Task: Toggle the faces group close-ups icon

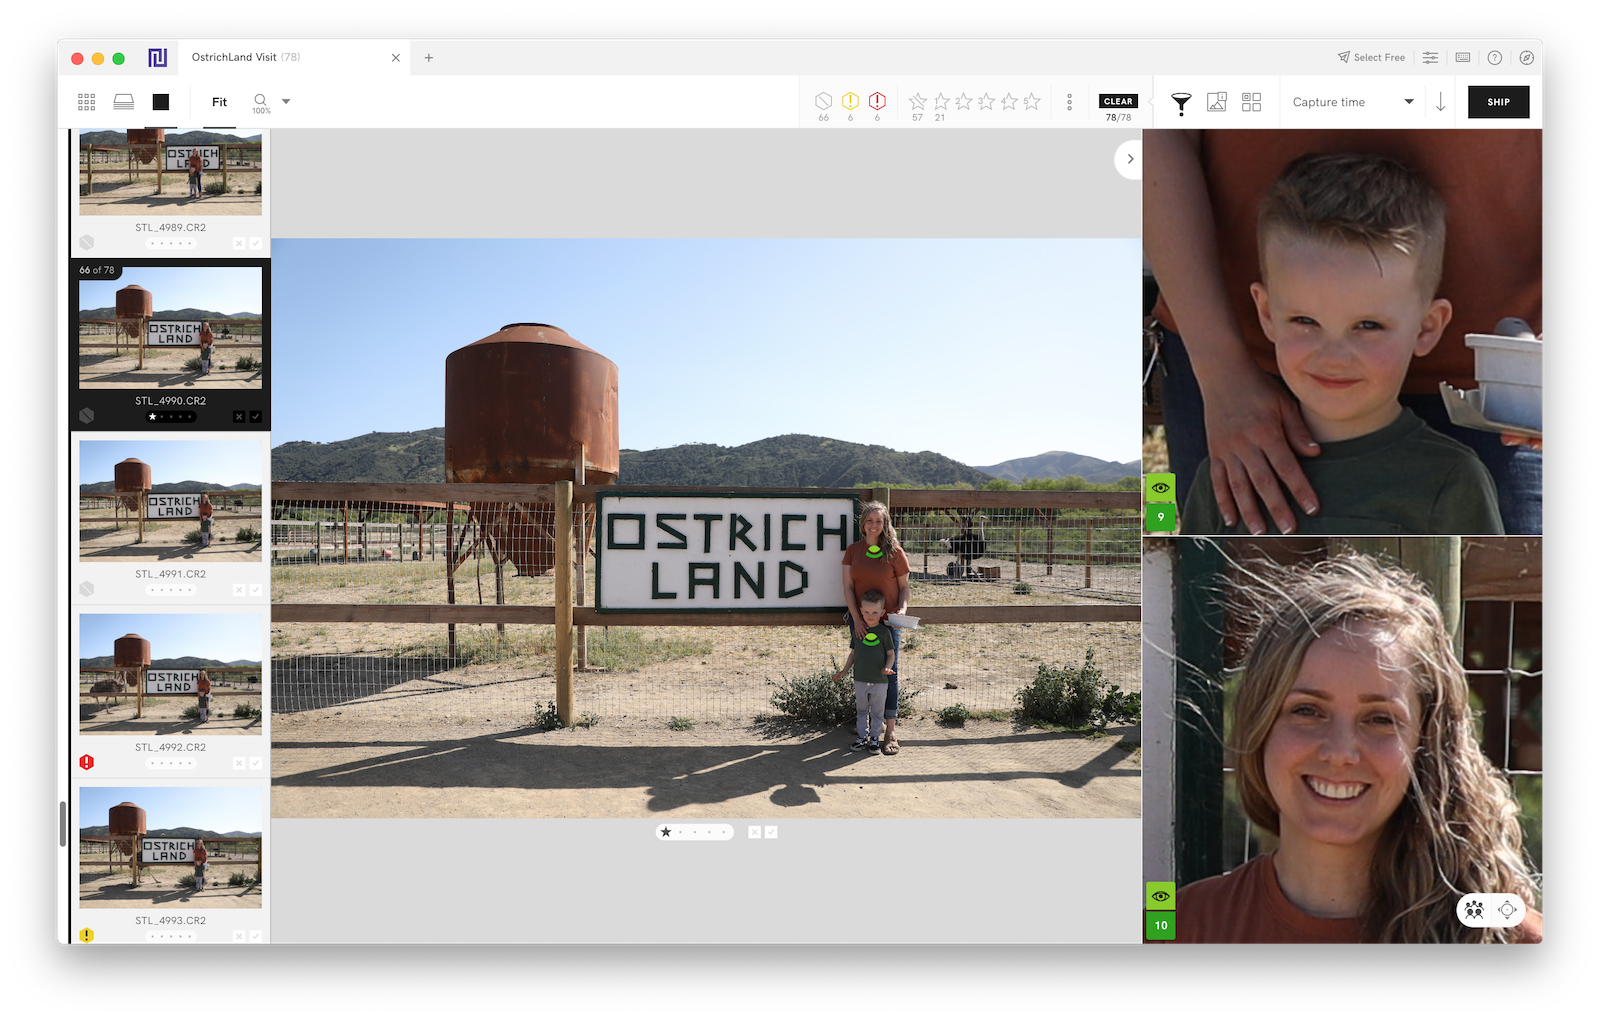Action: 1474,910
